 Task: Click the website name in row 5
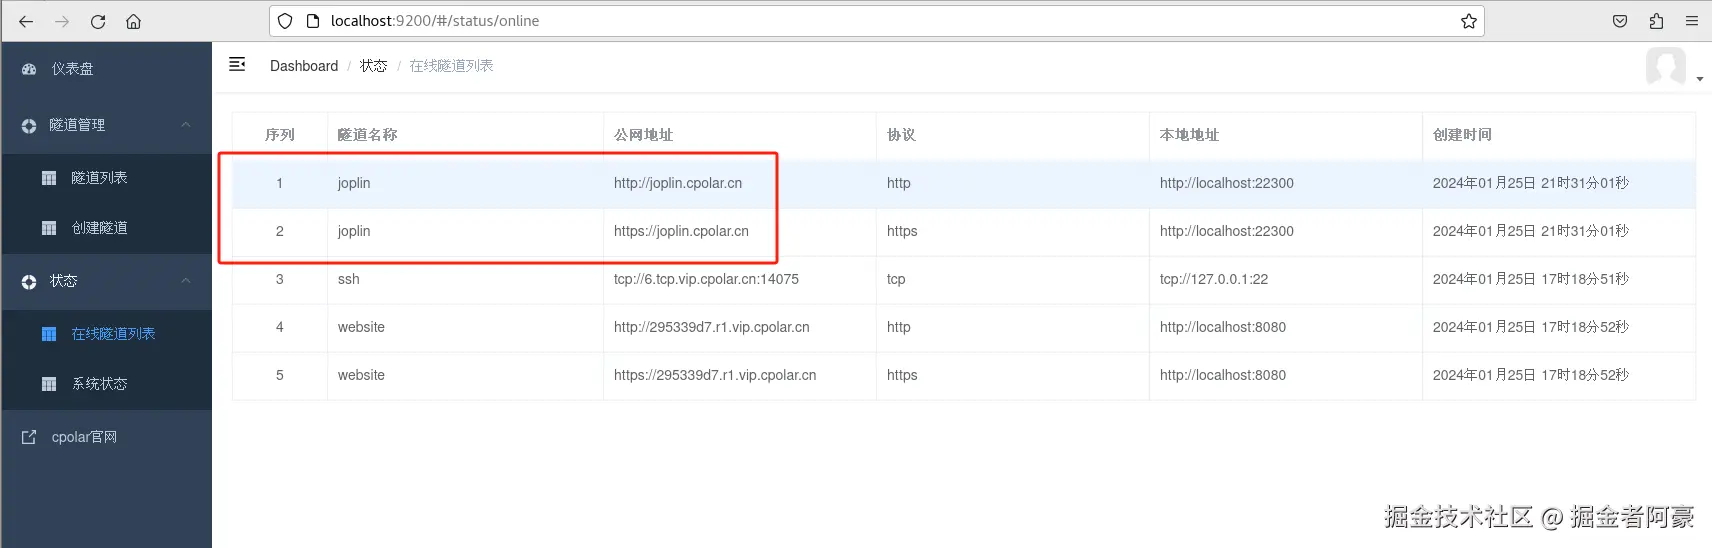click(x=361, y=375)
